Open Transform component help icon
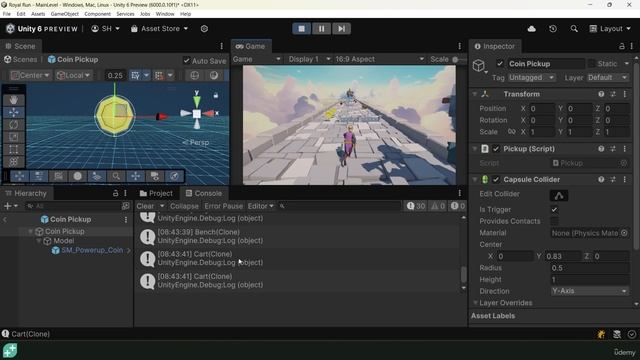This screenshot has height=360, width=640. coord(601,94)
